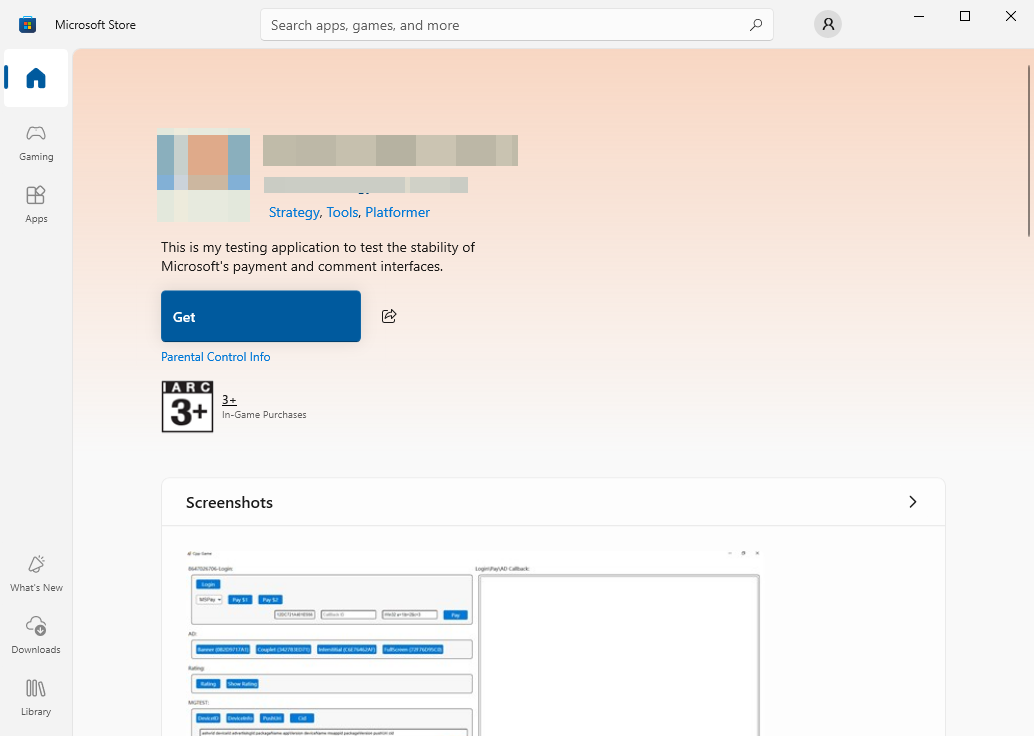Click the Get button
This screenshot has height=736, width=1034.
pos(260,317)
